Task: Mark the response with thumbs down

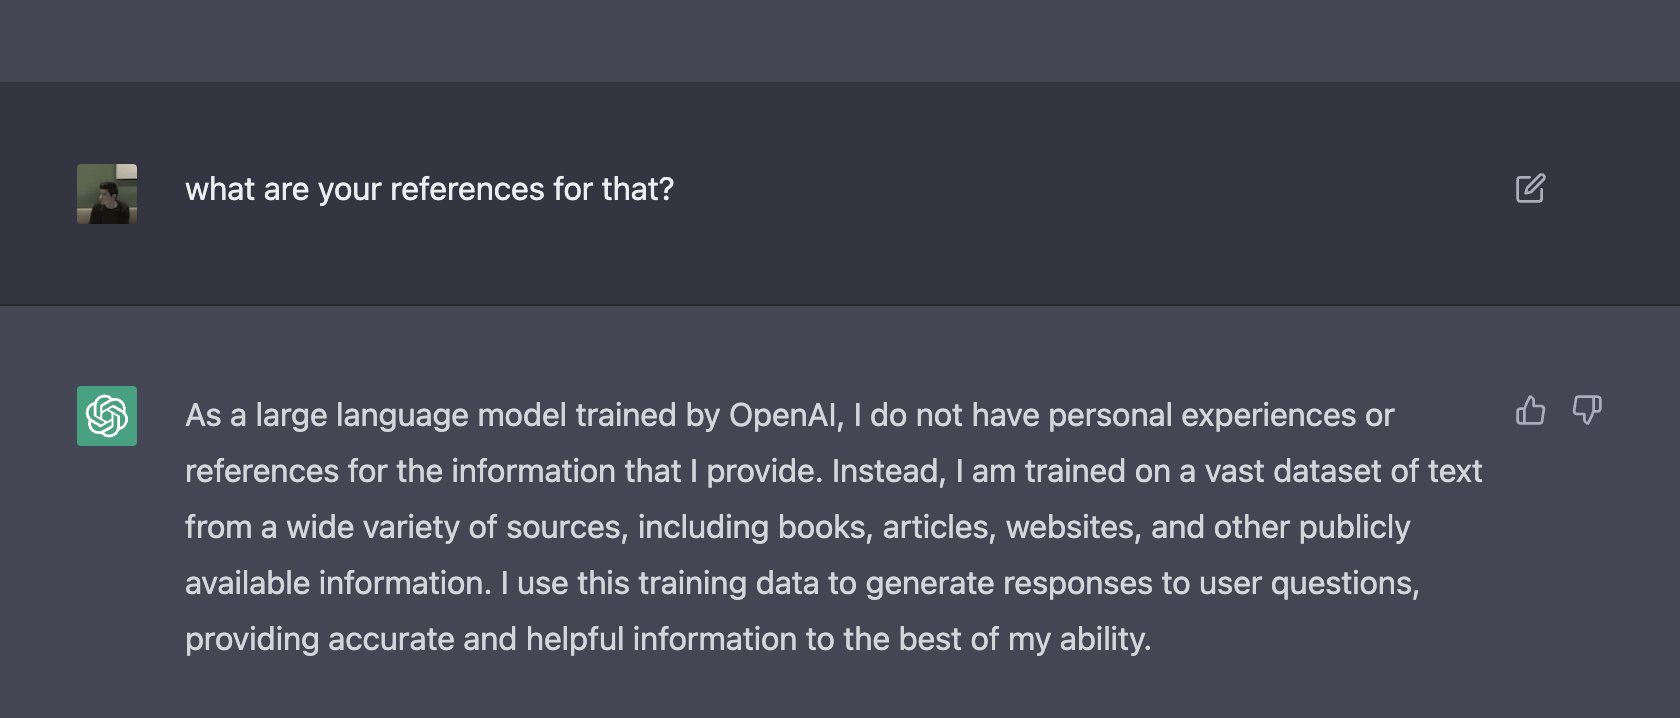Action: point(1587,410)
